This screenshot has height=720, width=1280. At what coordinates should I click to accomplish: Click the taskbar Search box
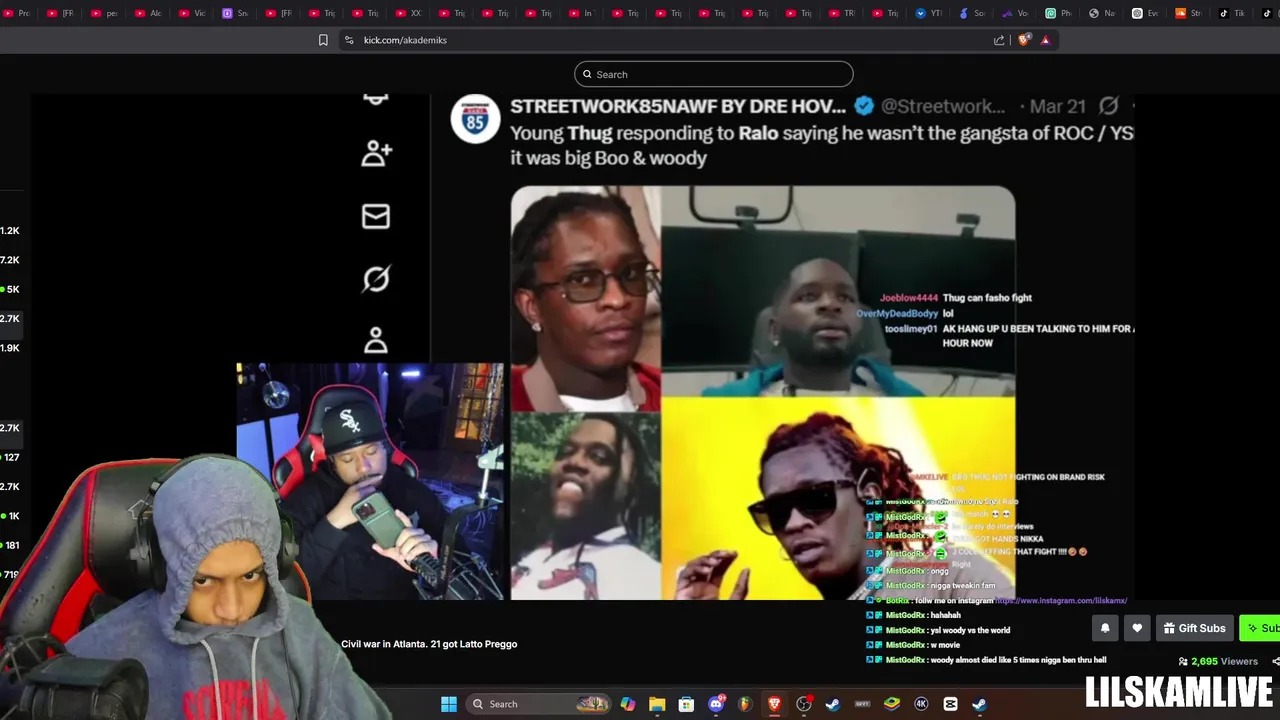(x=540, y=704)
